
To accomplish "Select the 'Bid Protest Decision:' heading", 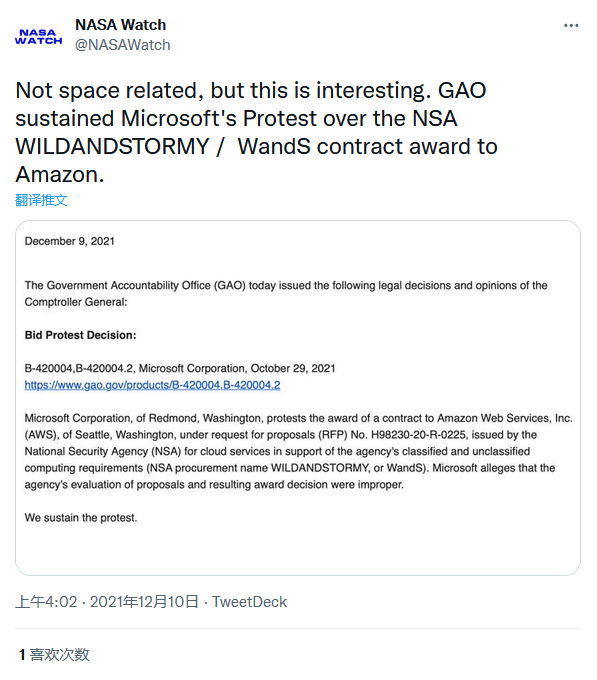I will tap(80, 335).
